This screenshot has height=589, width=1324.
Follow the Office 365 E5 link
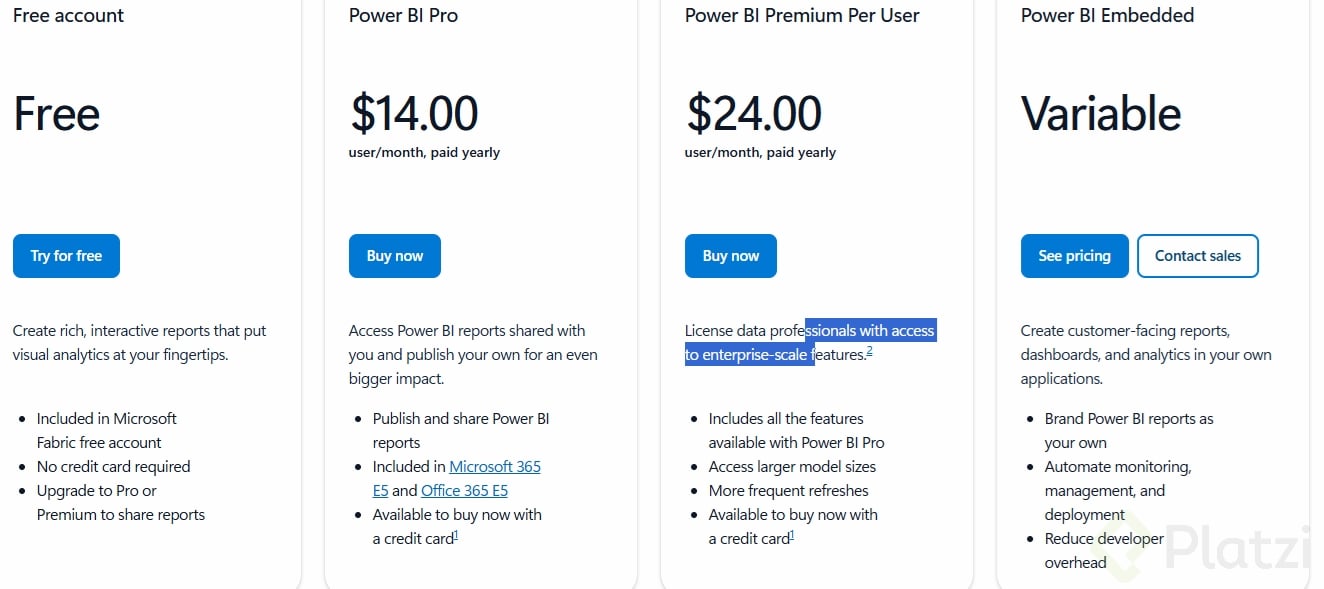tap(464, 490)
